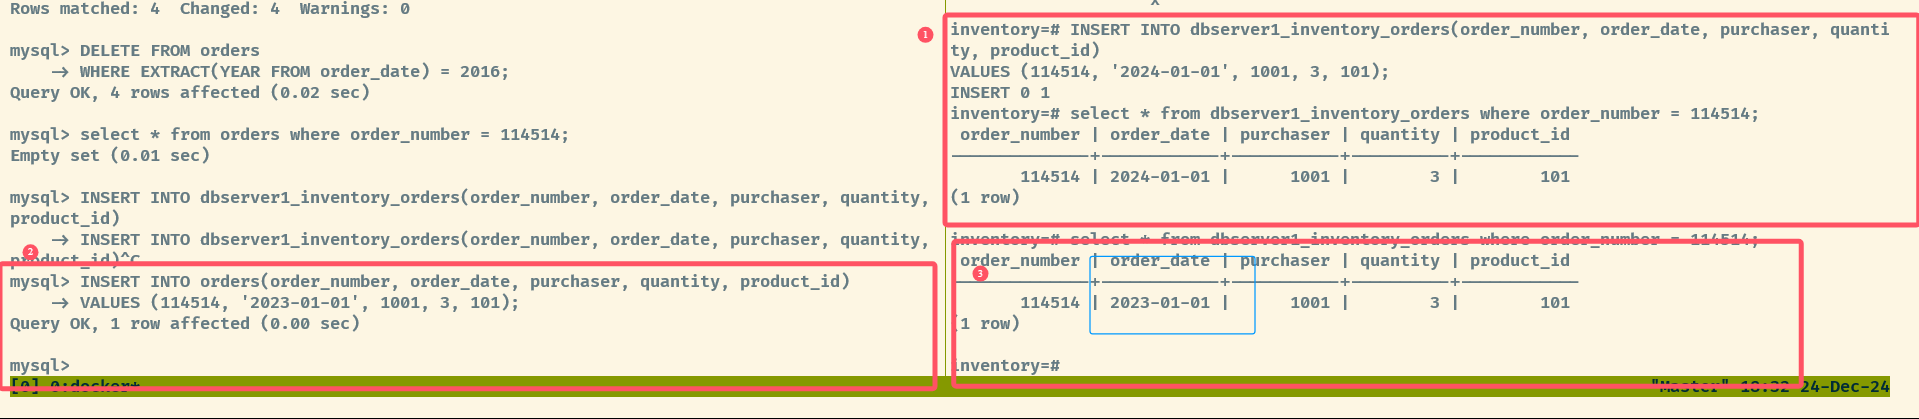Click the first "(1 row)" result count
1919x419 pixels.
coord(984,198)
